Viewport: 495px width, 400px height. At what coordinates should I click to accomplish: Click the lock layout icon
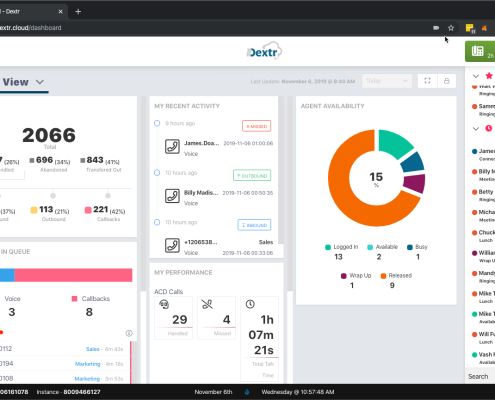coord(447,81)
